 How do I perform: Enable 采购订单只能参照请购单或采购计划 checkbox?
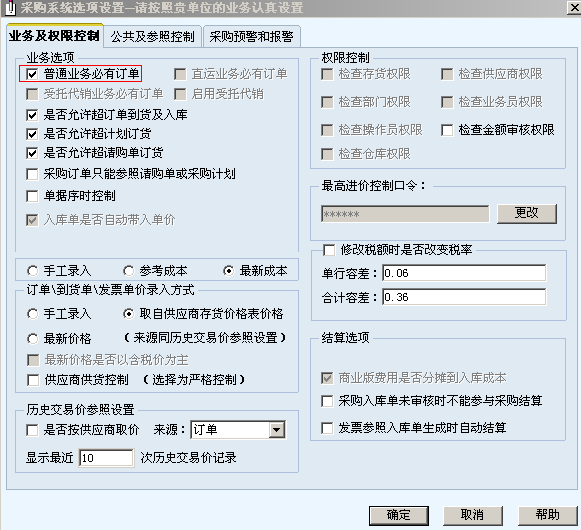coord(32,173)
